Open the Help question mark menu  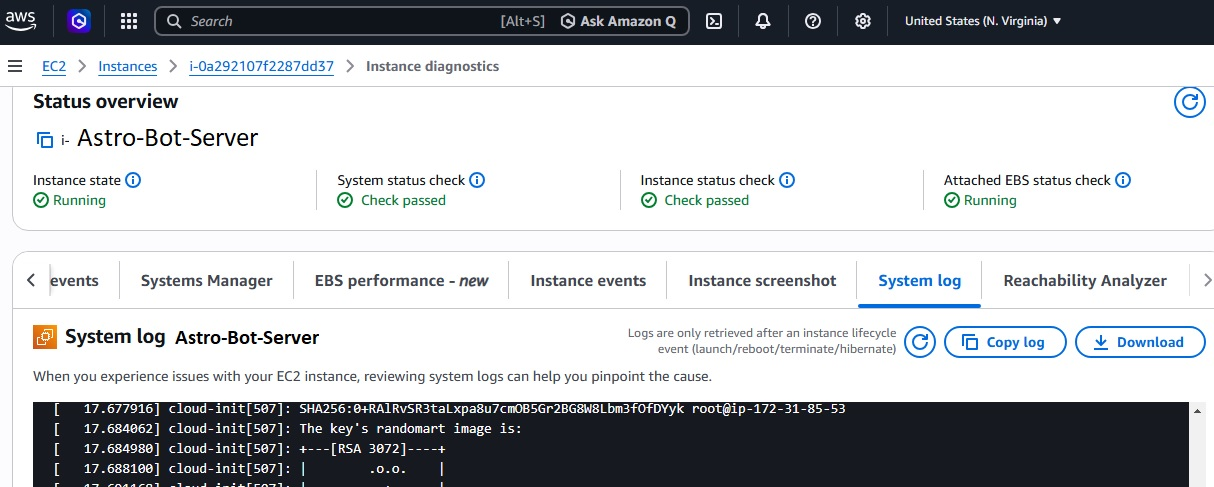coord(813,21)
